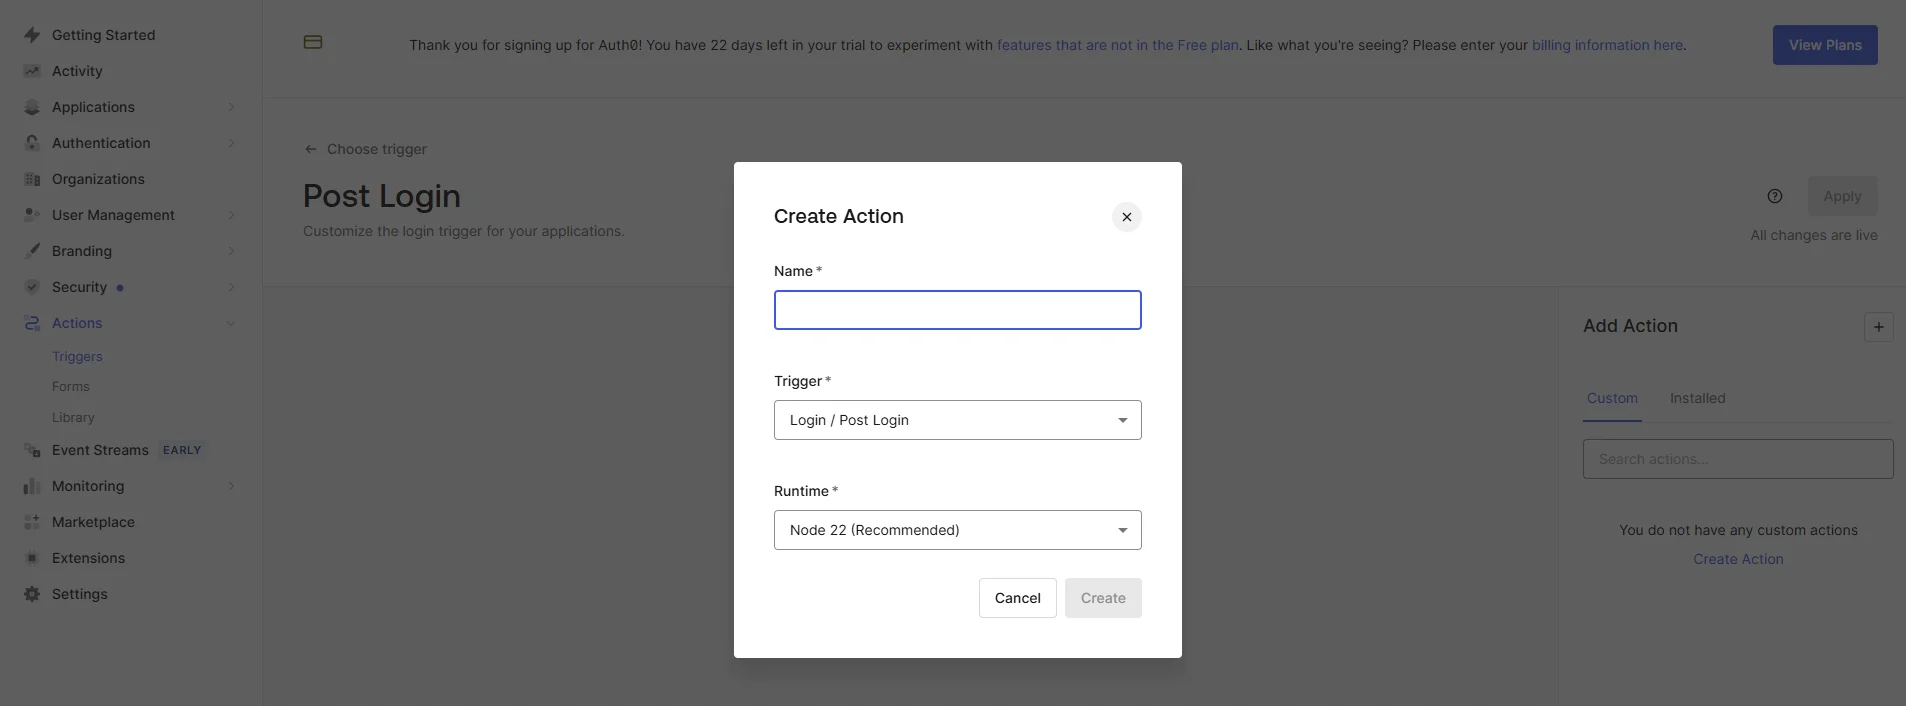Open features not in Free plan link
The height and width of the screenshot is (706, 1906).
click(x=1118, y=45)
